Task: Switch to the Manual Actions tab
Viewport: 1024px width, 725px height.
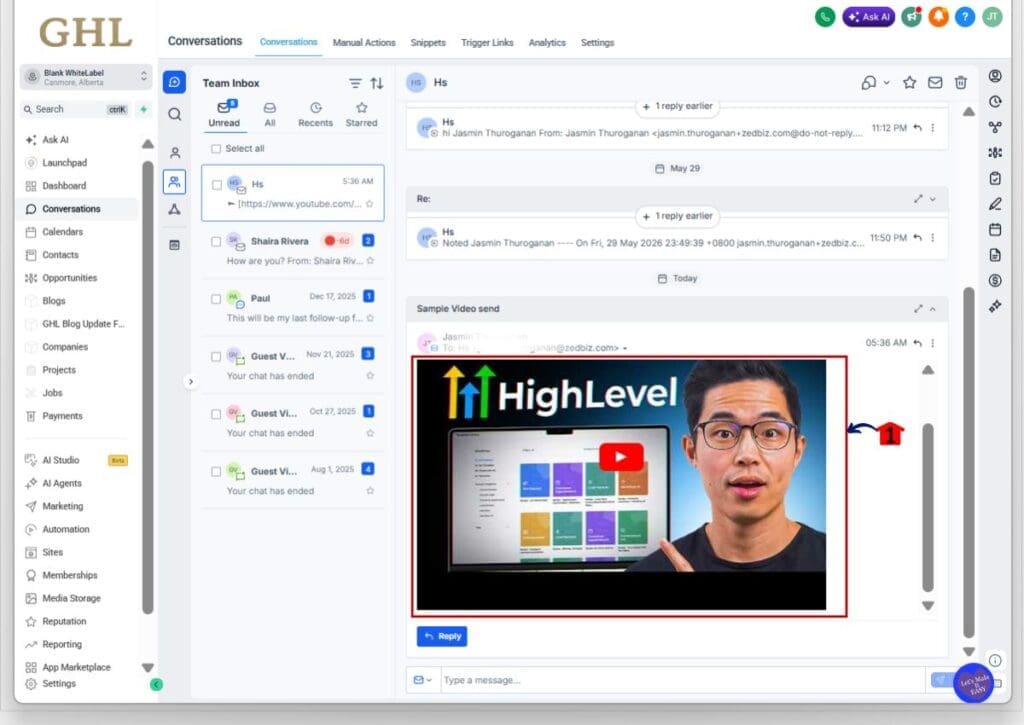Action: [364, 42]
